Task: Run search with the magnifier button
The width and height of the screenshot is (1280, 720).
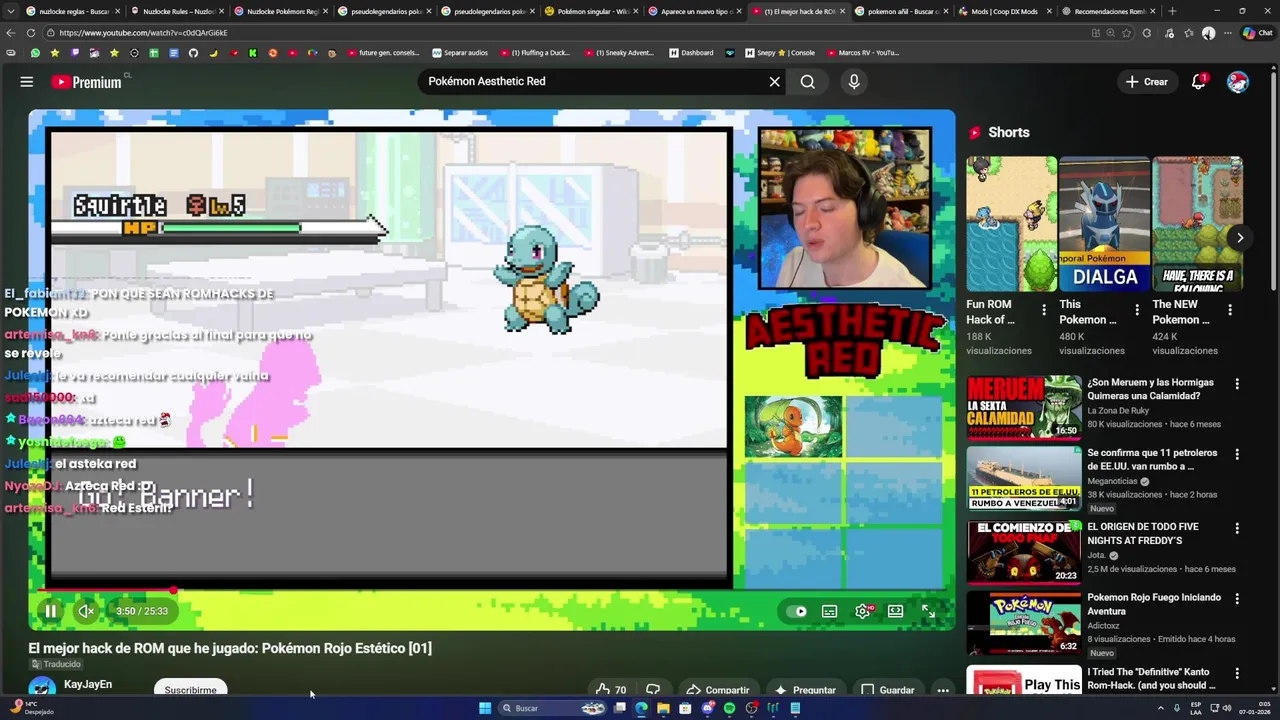Action: pos(808,82)
